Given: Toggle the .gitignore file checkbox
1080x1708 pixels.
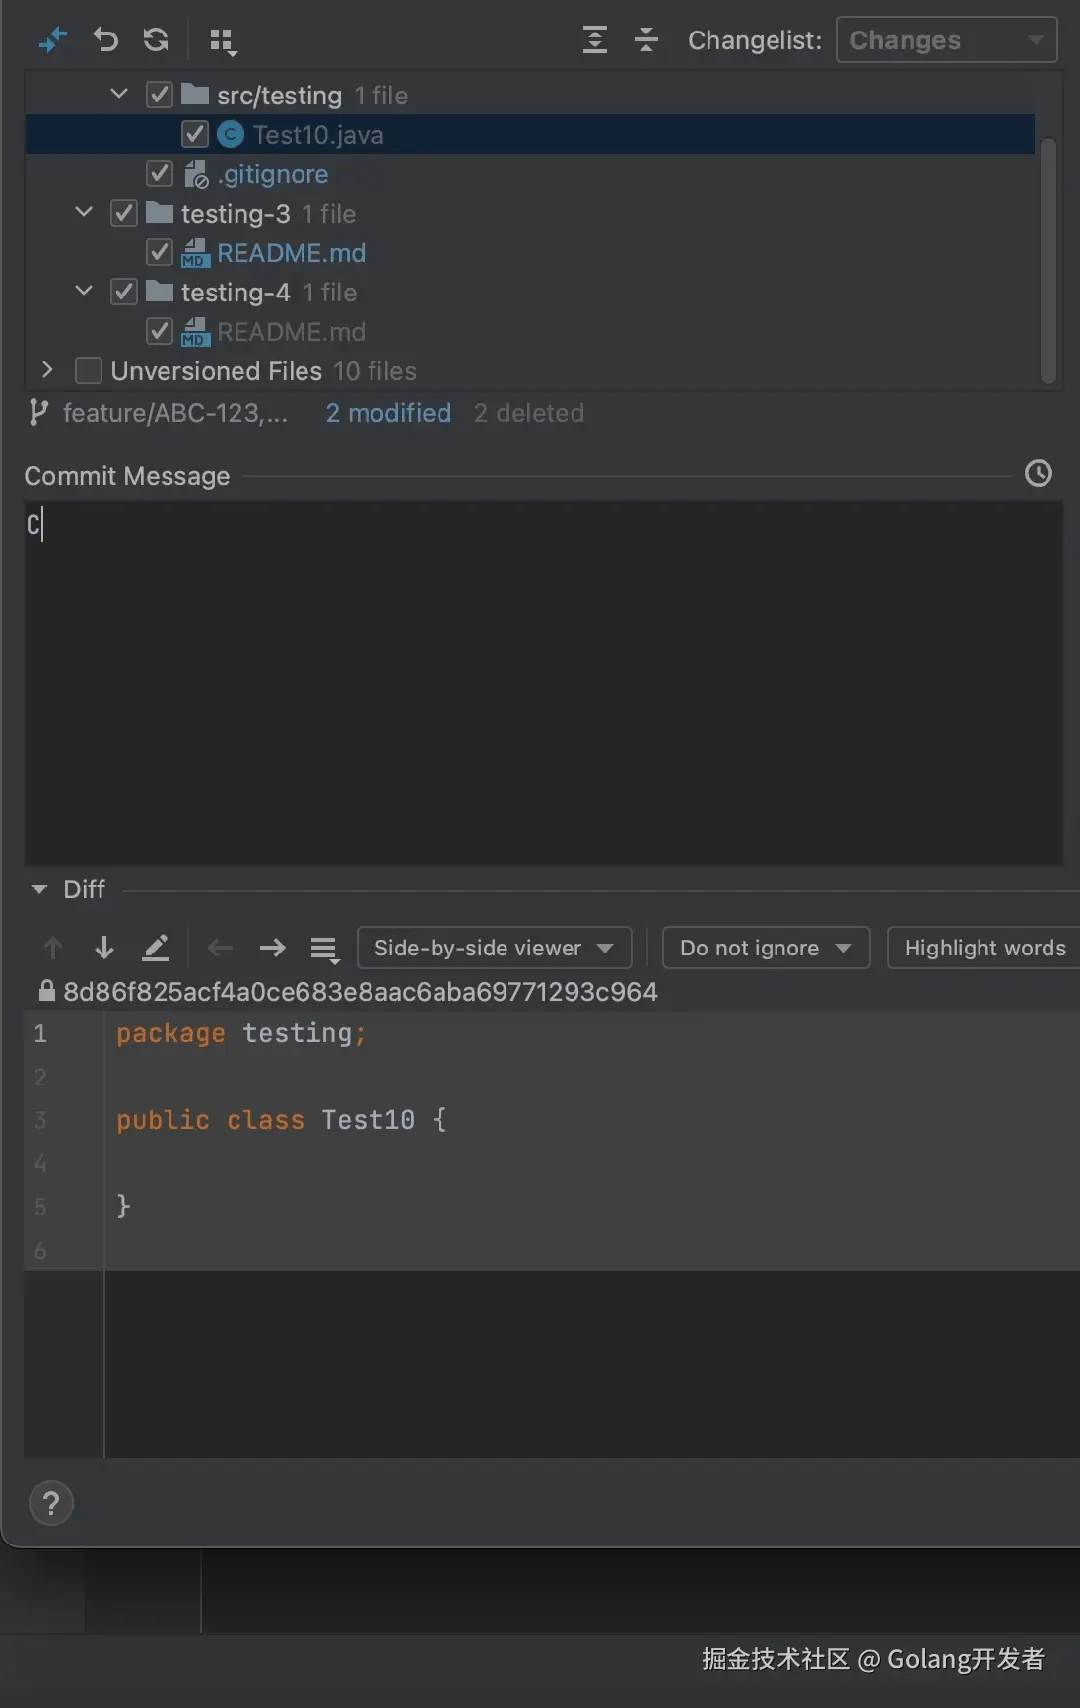Looking at the screenshot, I should coord(159,174).
